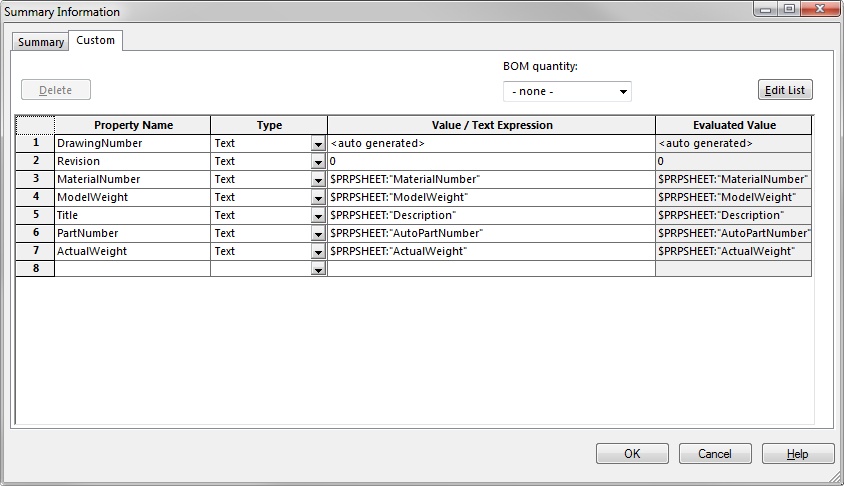844x486 pixels.
Task: Click the MaterialNumber property name cell
Action: tap(132, 179)
